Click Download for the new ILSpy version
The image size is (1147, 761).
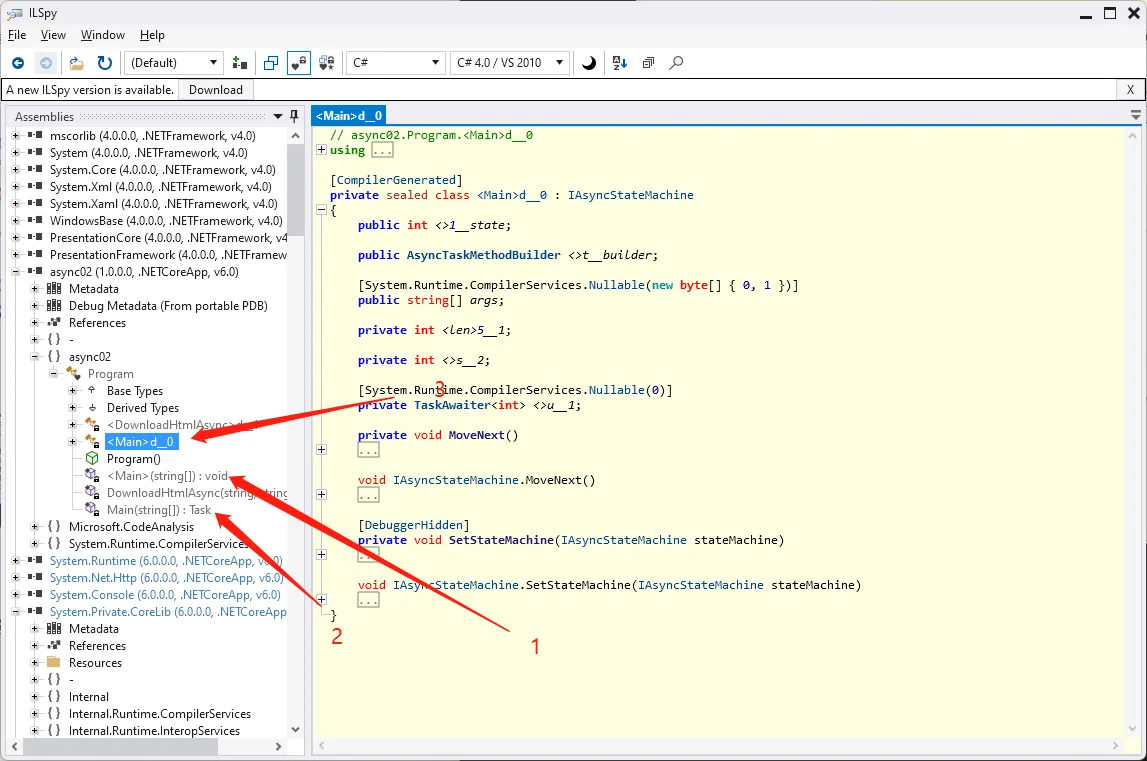216,90
